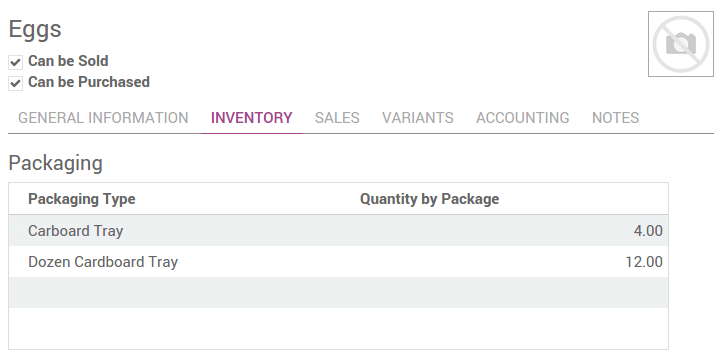The height and width of the screenshot is (364, 722).
Task: Click the product image placeholder camera icon
Action: pos(681,44)
